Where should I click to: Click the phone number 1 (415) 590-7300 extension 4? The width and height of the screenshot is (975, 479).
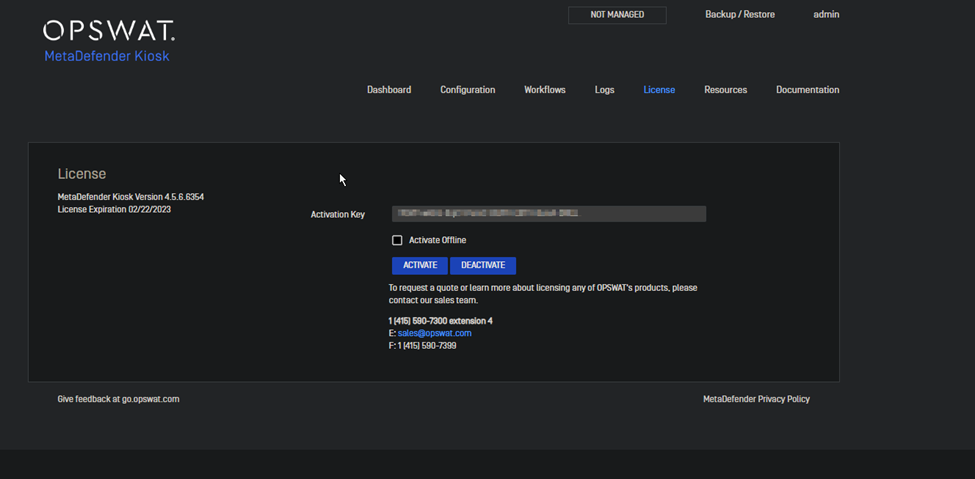click(441, 321)
